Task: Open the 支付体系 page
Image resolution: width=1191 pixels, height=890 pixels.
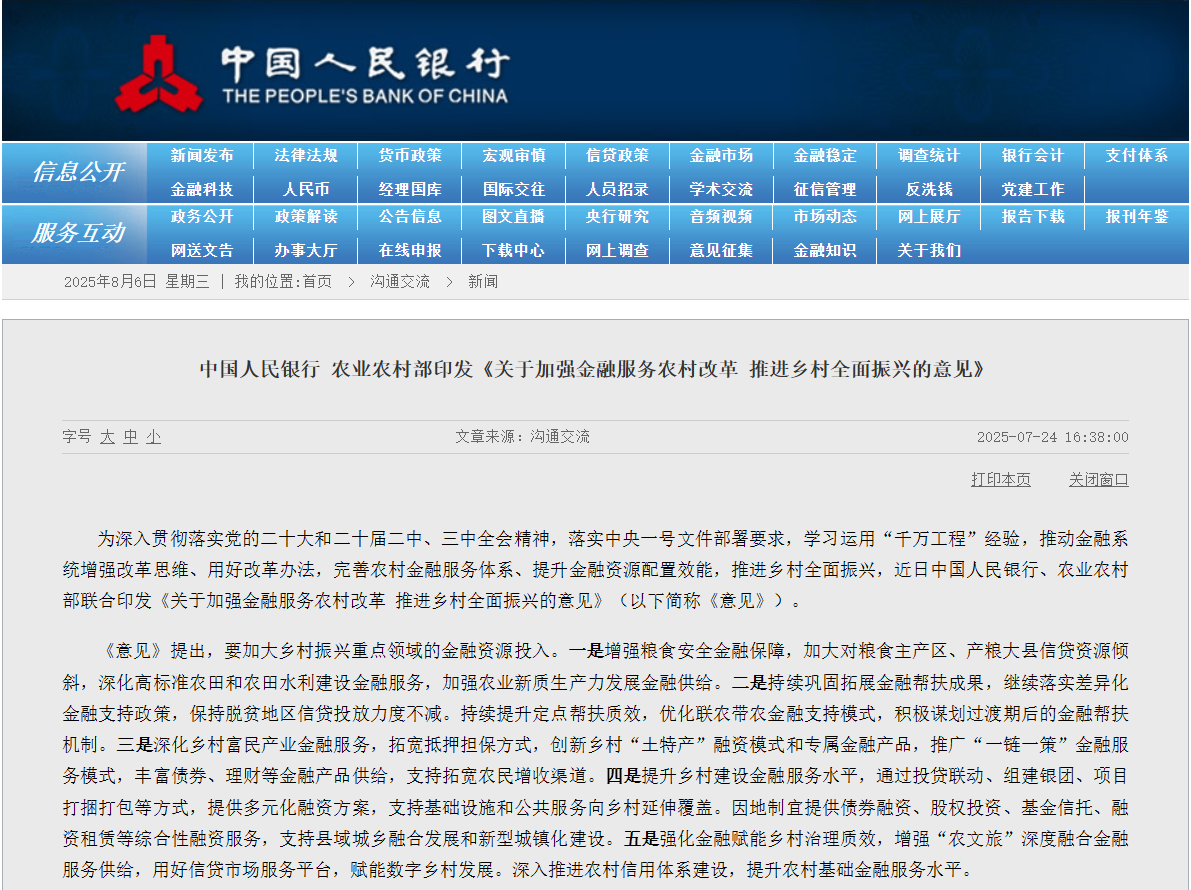Action: coord(1136,155)
